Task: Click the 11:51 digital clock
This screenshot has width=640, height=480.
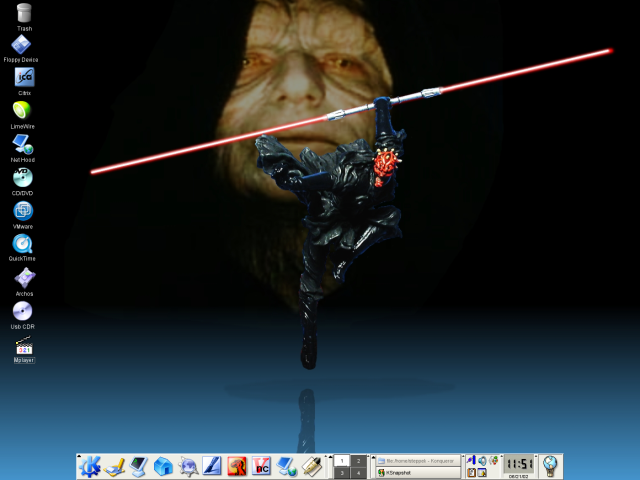Action: point(518,464)
